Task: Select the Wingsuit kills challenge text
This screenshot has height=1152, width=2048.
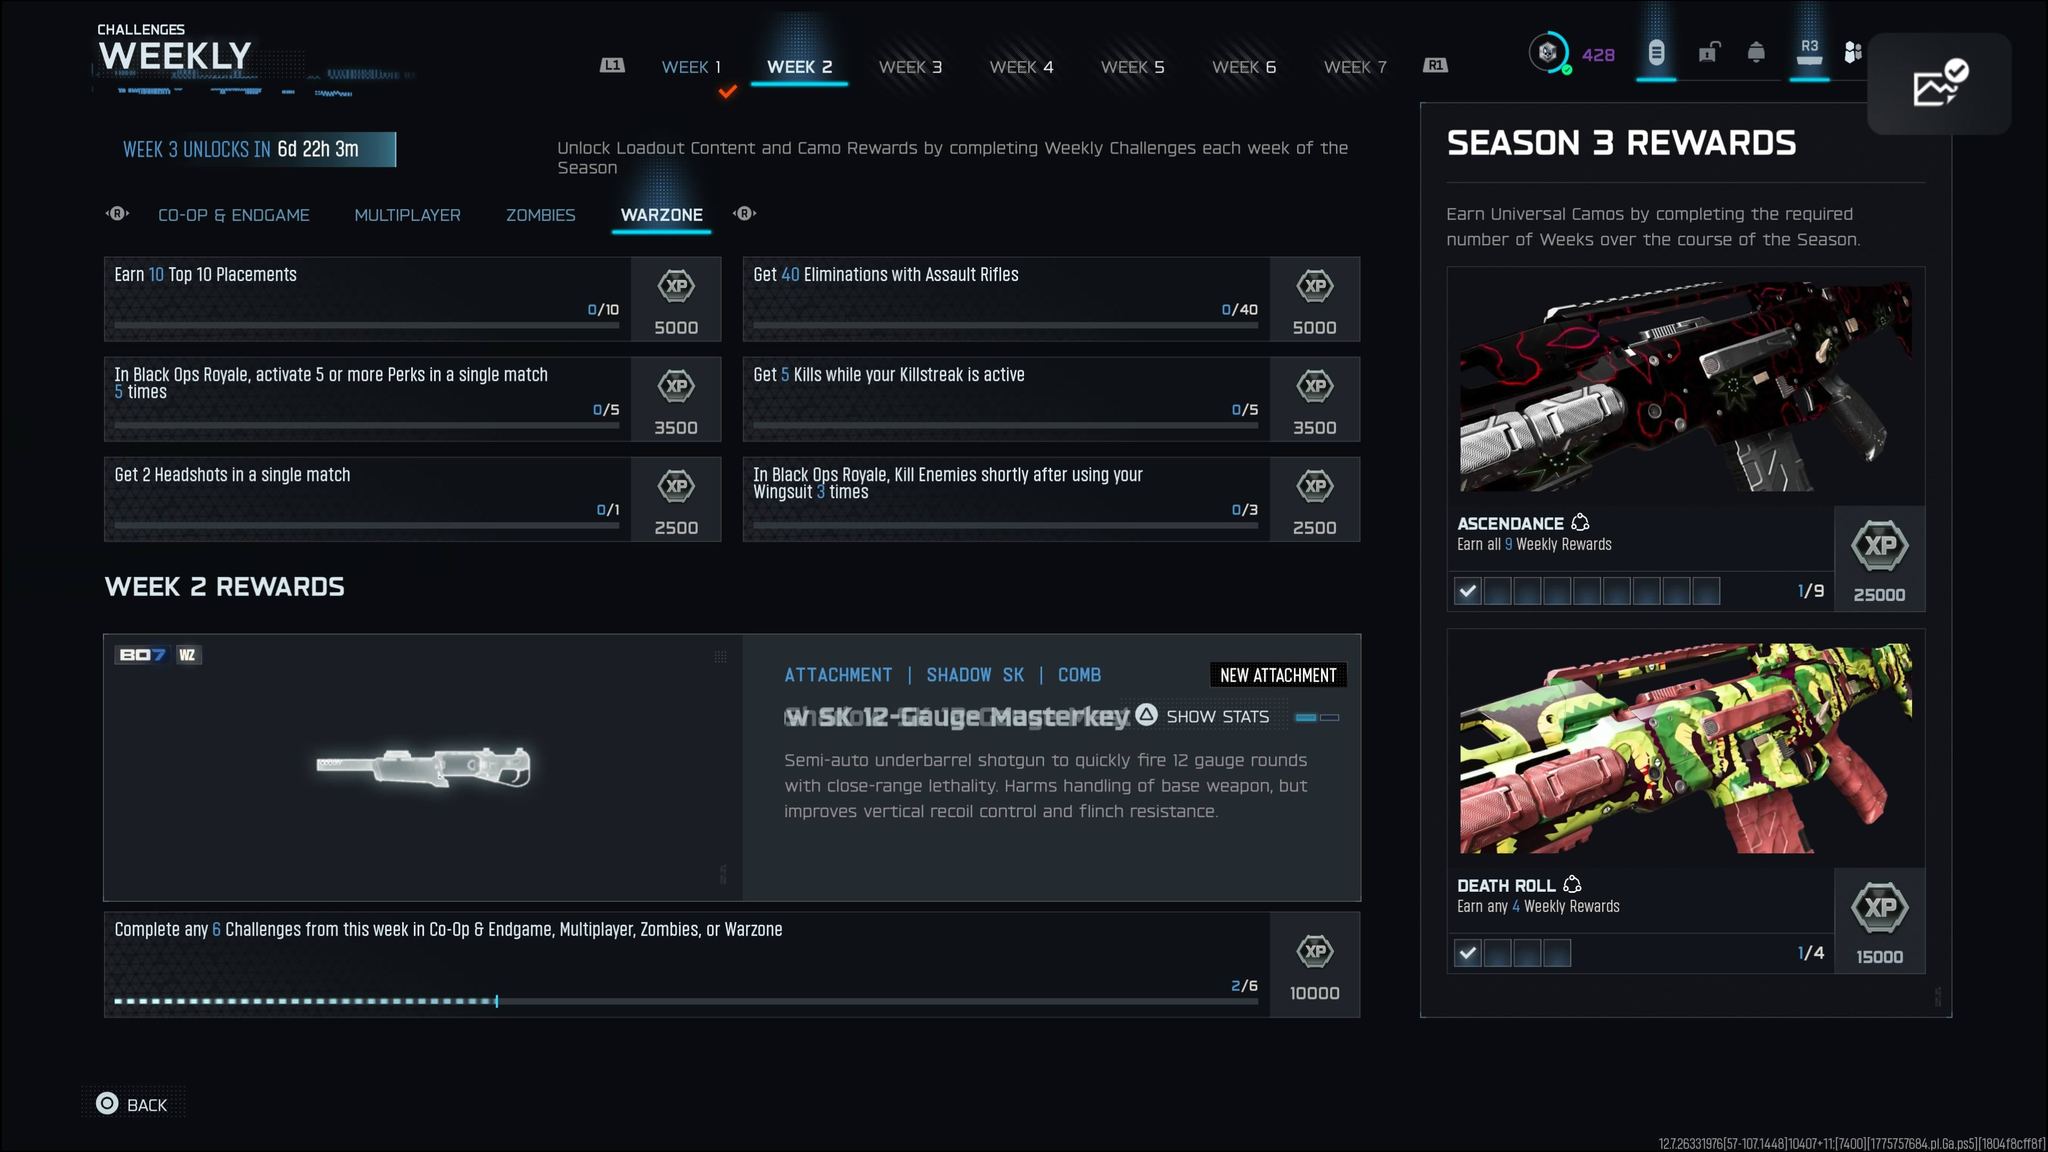Action: tap(948, 483)
